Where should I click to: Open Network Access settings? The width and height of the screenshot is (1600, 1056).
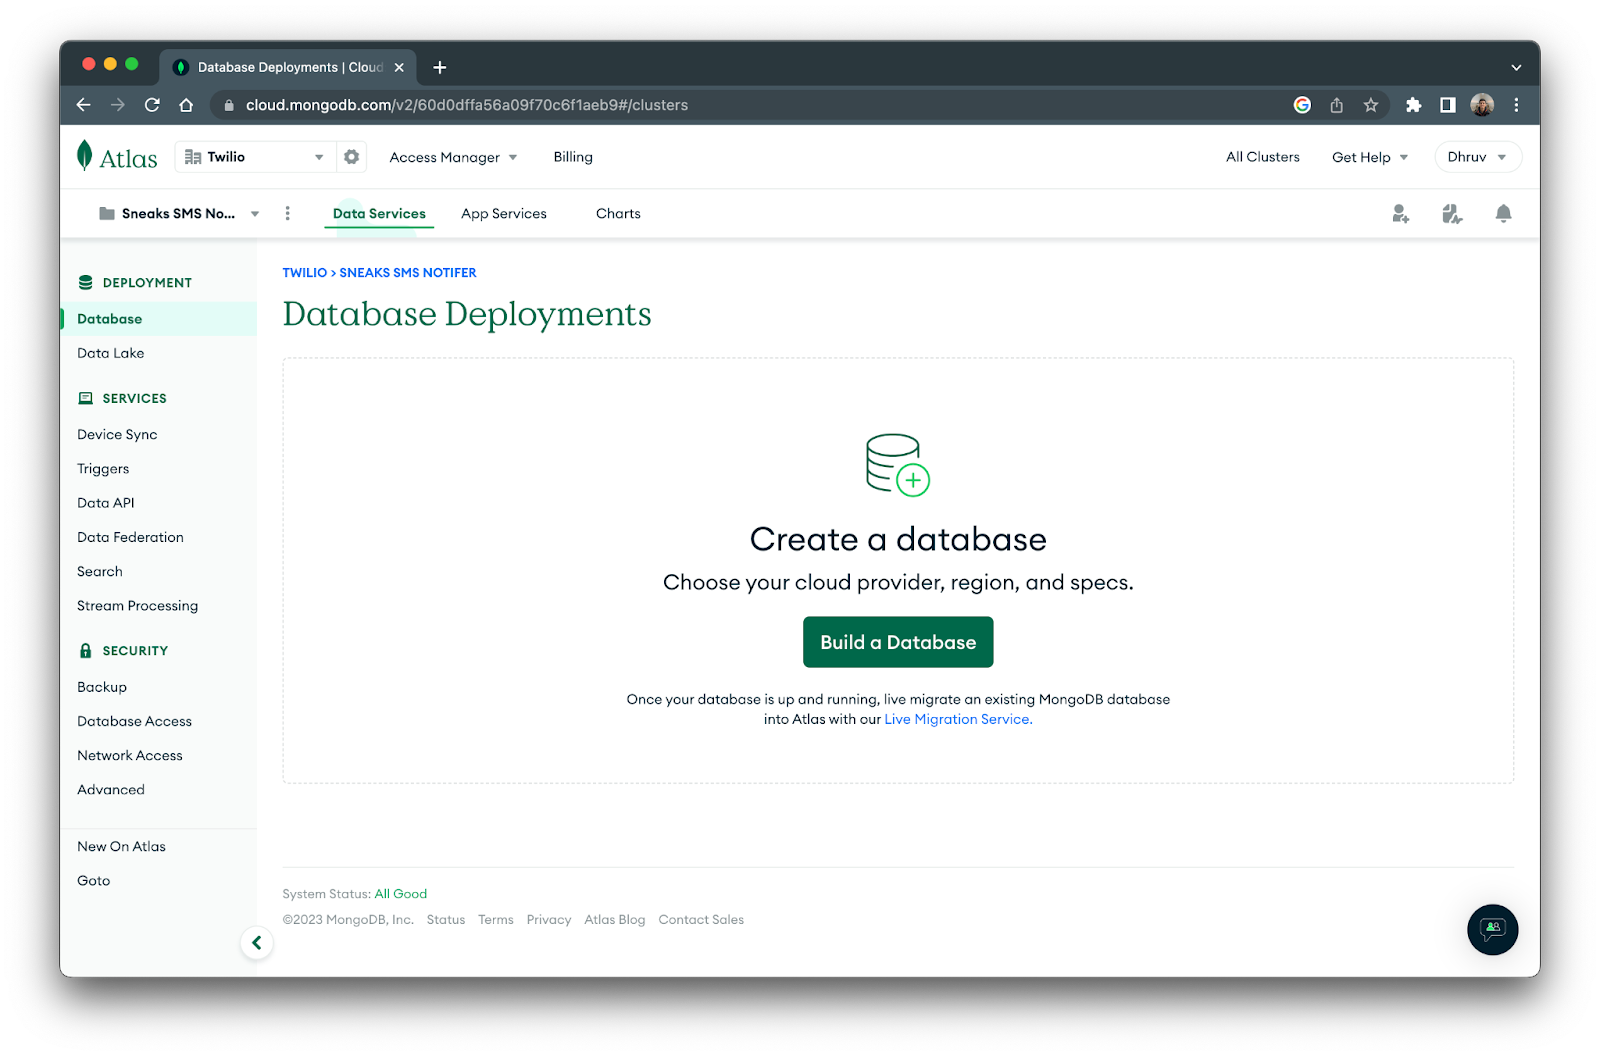130,755
